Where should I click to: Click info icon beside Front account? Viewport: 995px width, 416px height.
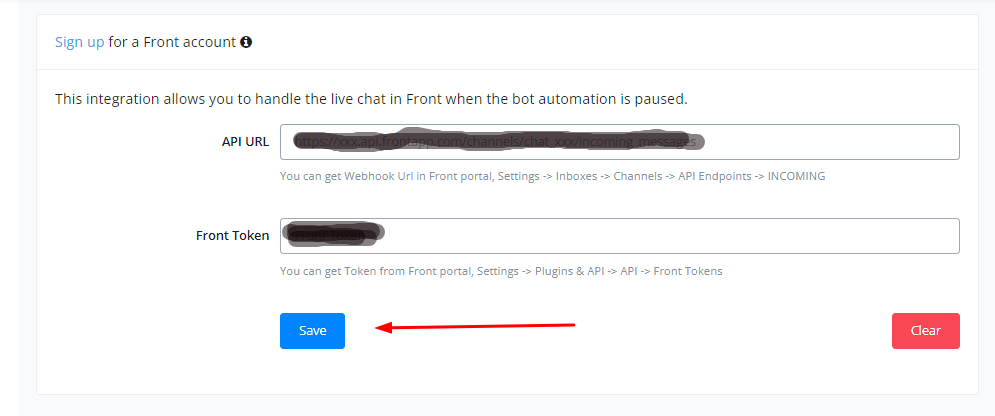pos(246,43)
